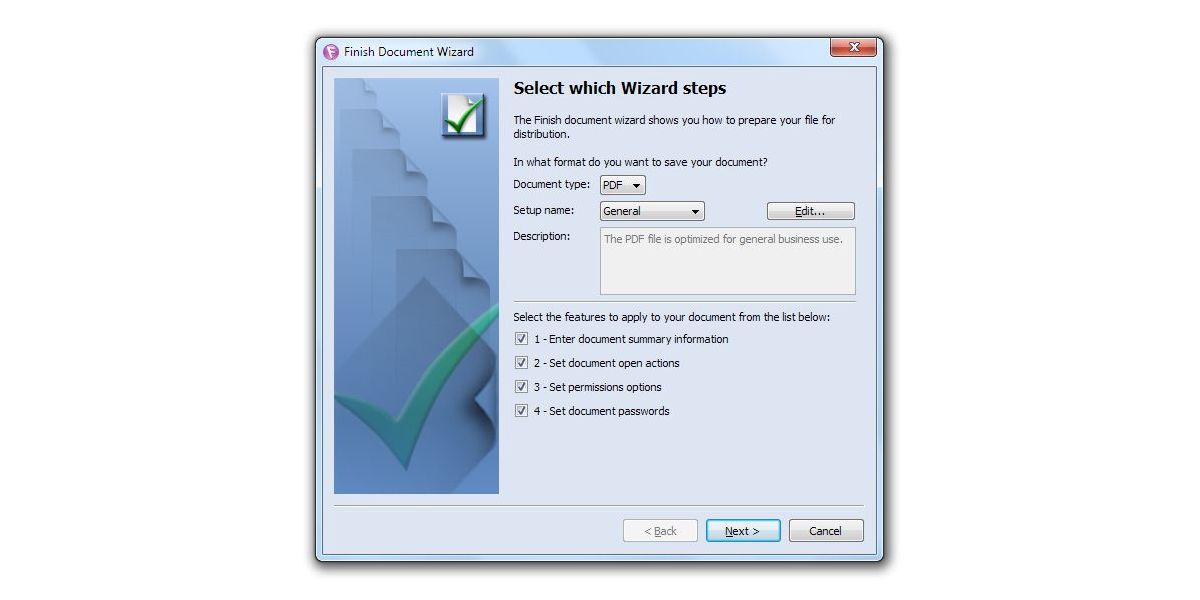Click the Finish Document Wizard app icon

(331, 52)
